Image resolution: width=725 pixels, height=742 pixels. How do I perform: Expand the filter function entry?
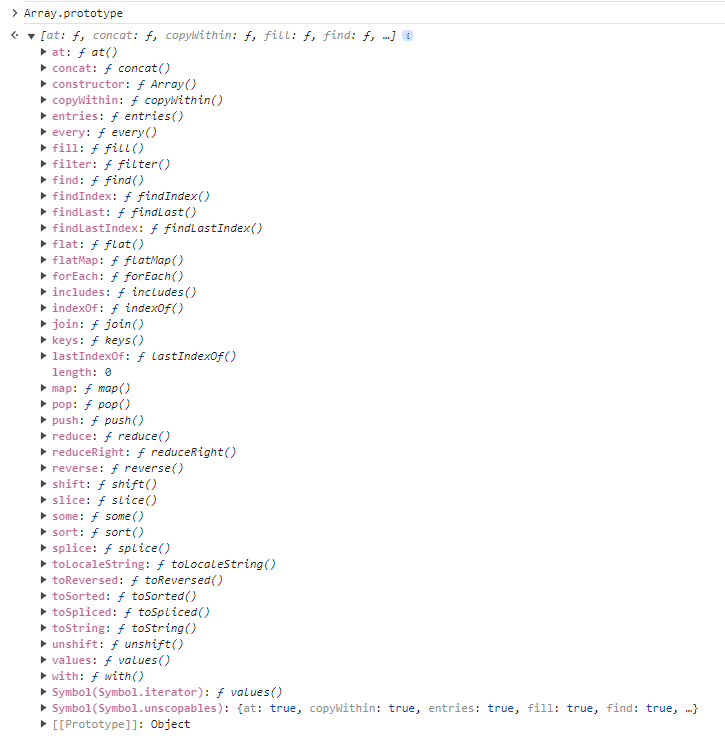coord(44,164)
